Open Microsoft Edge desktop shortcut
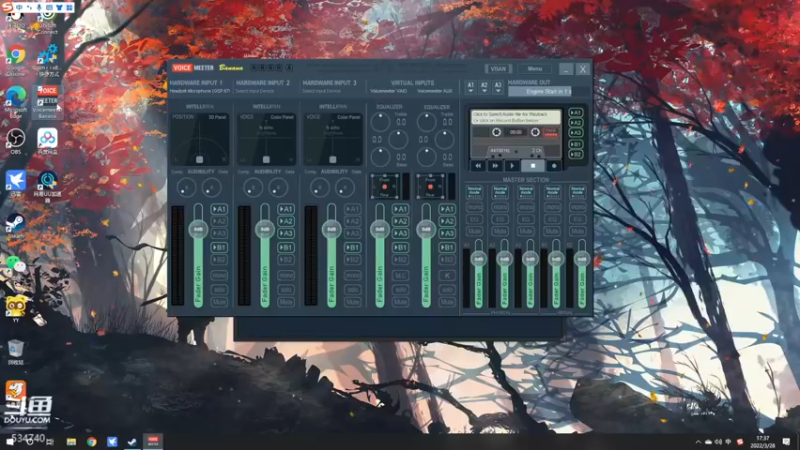This screenshot has width=800, height=450. tap(16, 102)
